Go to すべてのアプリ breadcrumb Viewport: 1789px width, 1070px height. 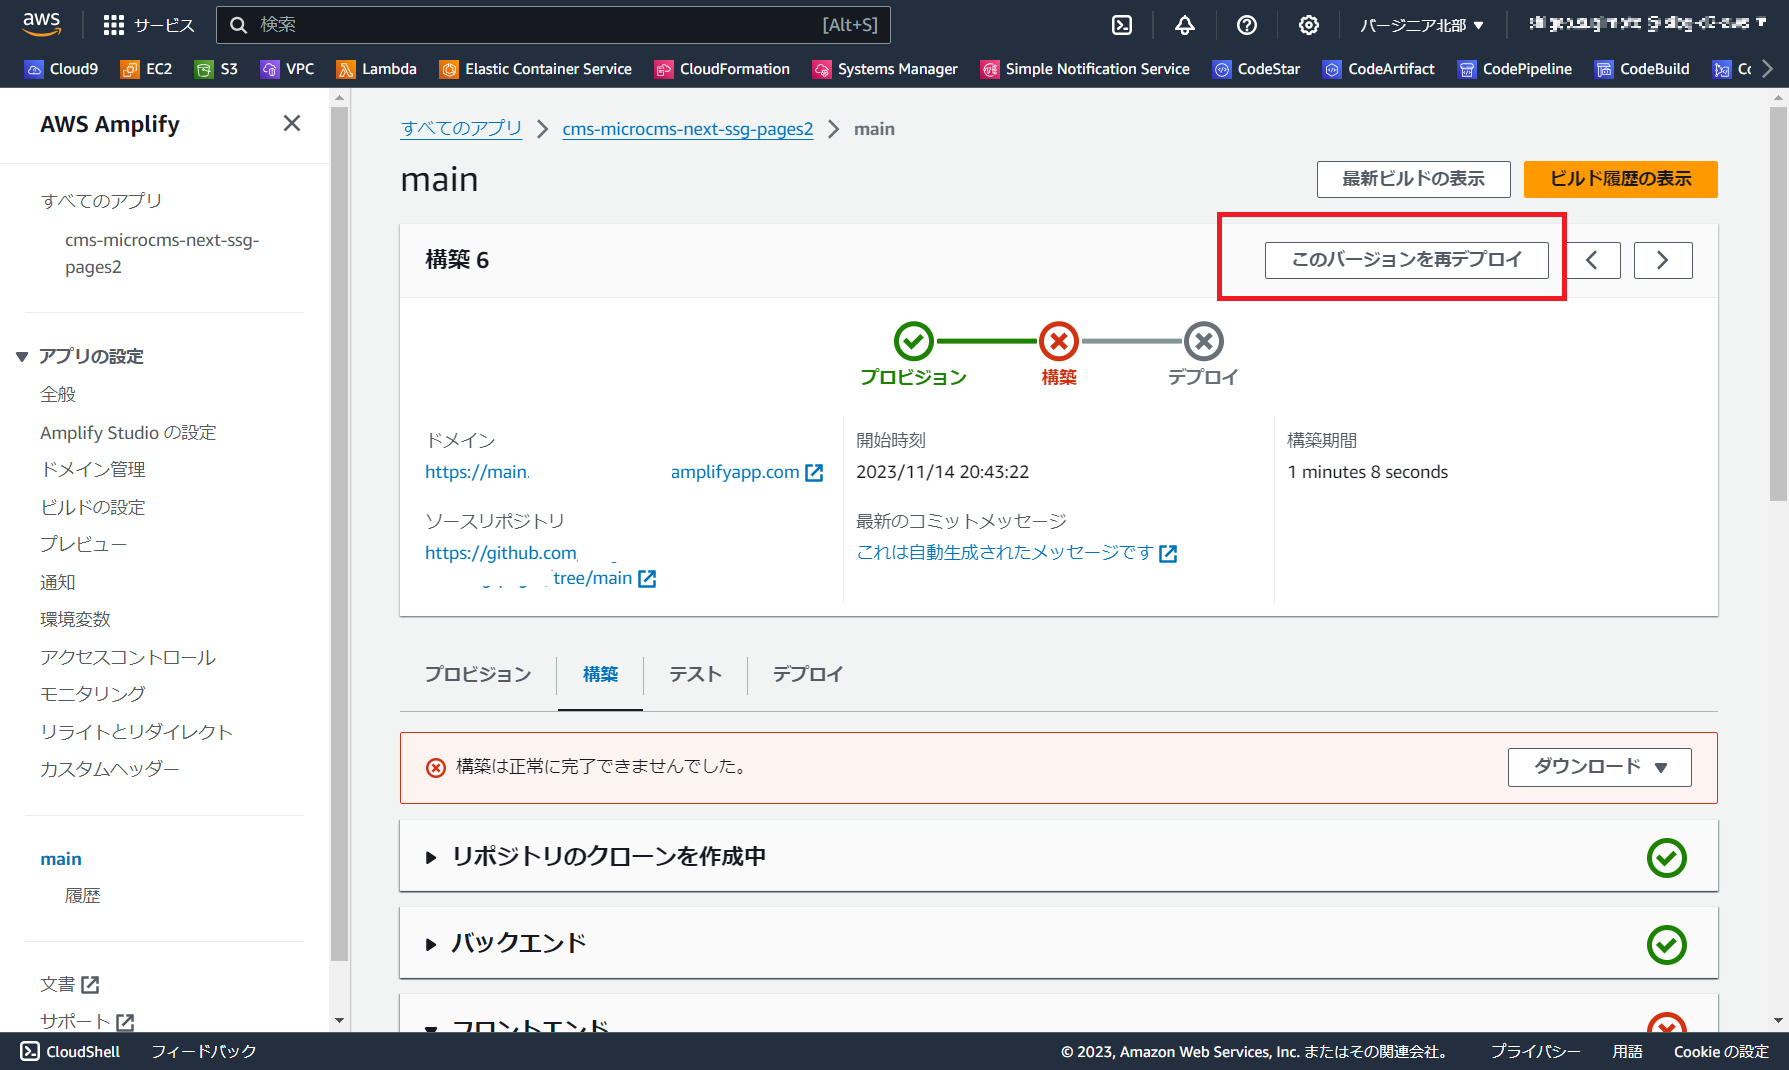tap(461, 129)
